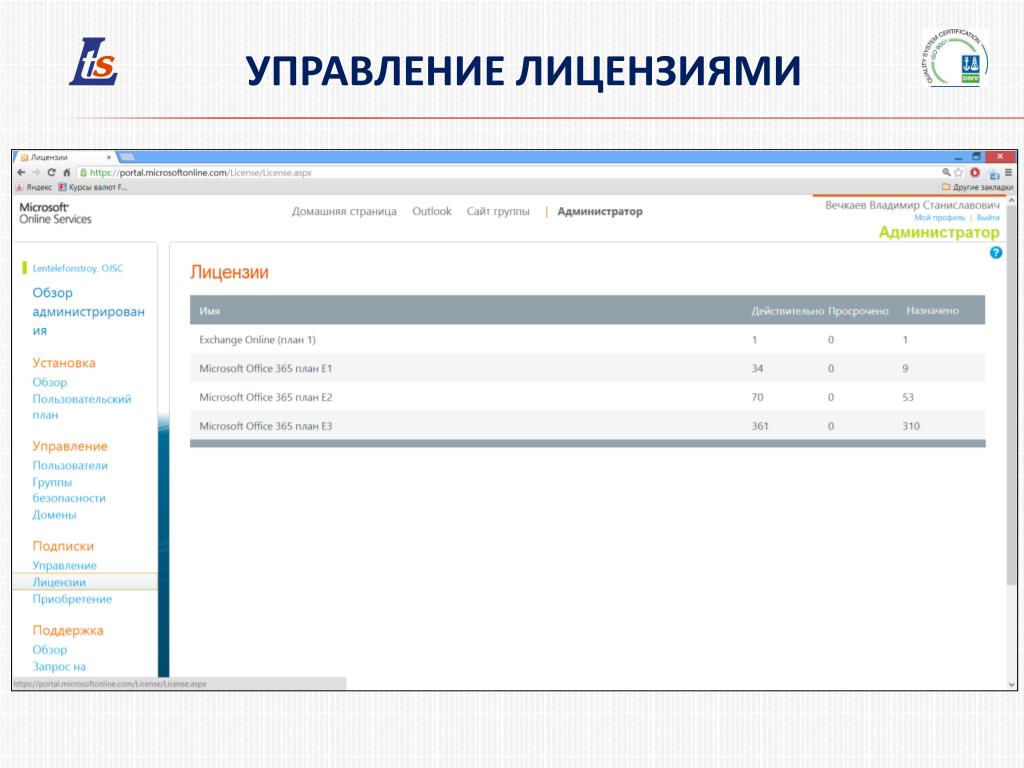This screenshot has width=1024, height=768.
Task: Click the Назначено column header
Action: tap(933, 311)
